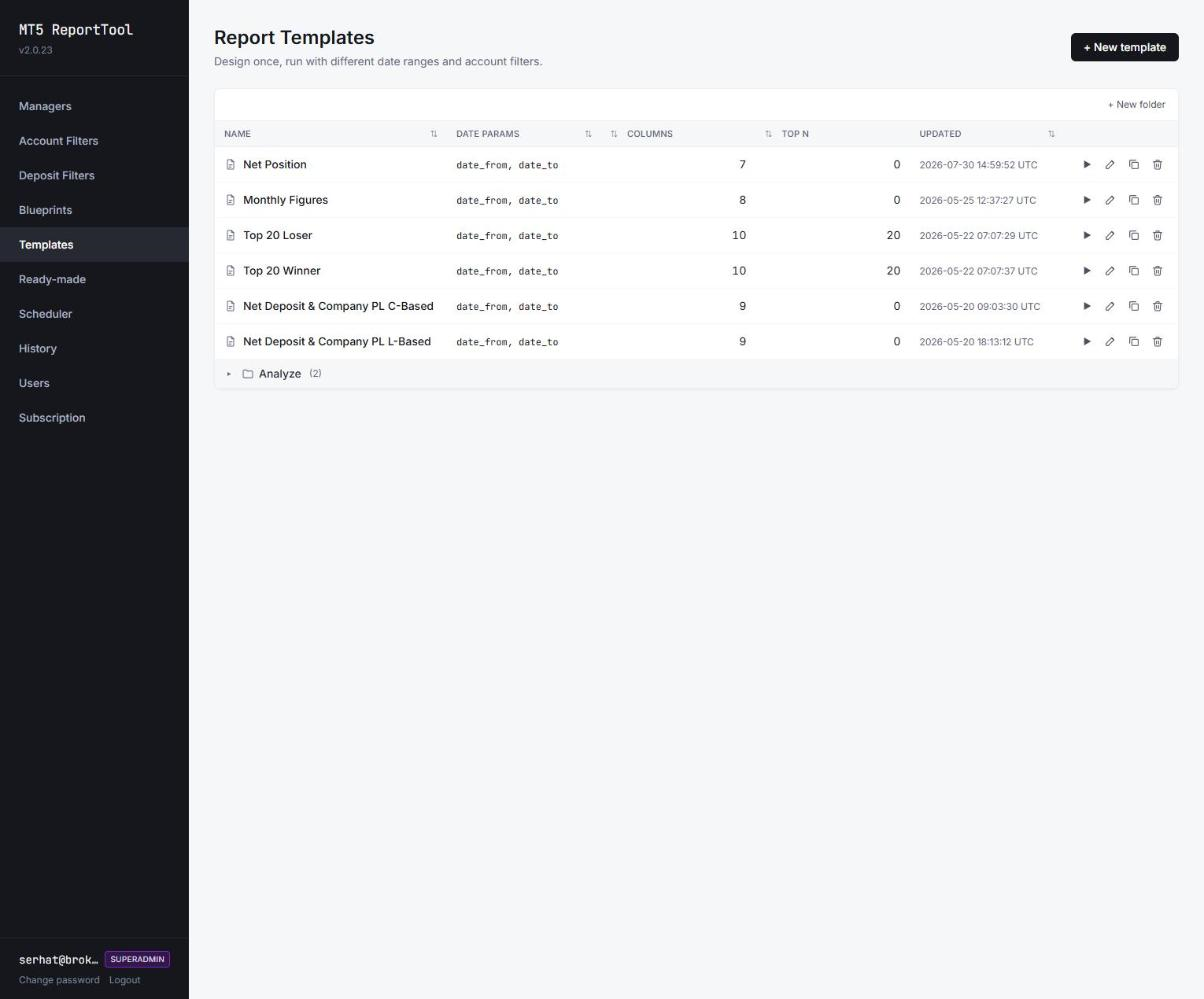
Task: Click the SUPERADMIN badge
Action: [x=137, y=959]
